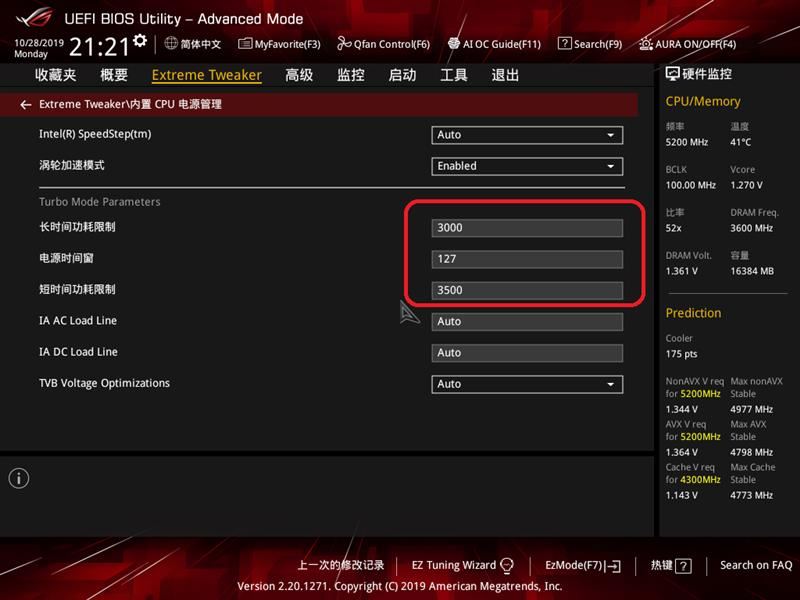Click the CPU/Memory section heading
This screenshot has height=600, width=800.
coord(703,102)
